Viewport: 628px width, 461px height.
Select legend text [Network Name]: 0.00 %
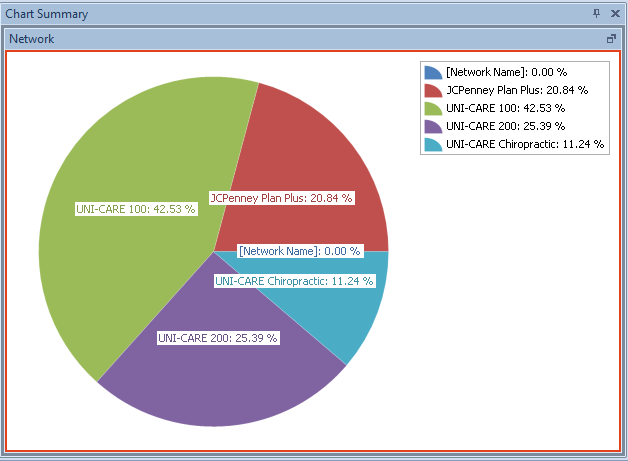pyautogui.click(x=507, y=72)
